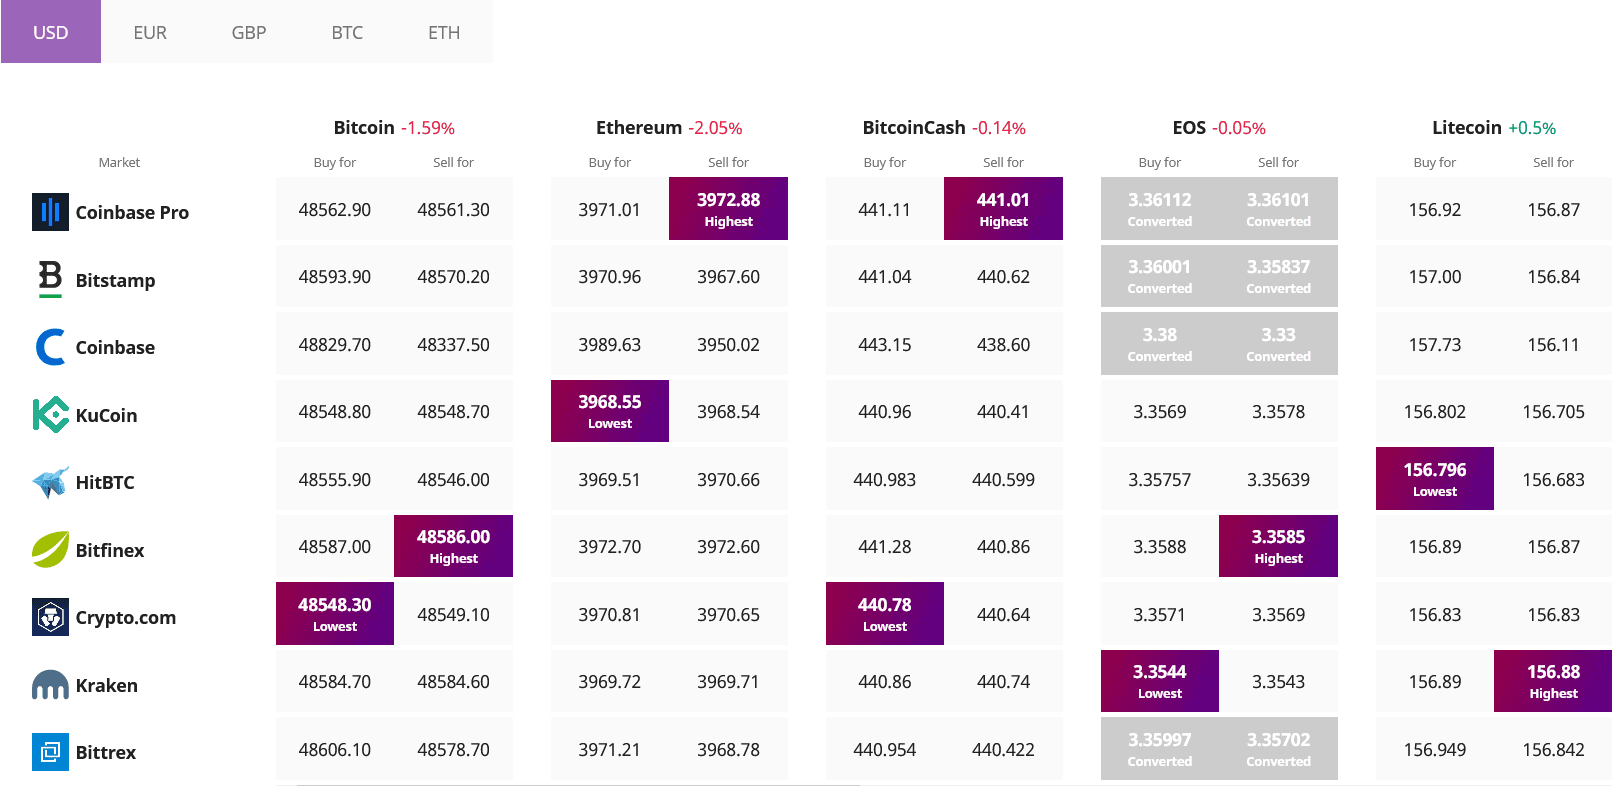
Task: Click highlighted Bitcoin sell price 48586.00 Highest
Action: (x=453, y=546)
